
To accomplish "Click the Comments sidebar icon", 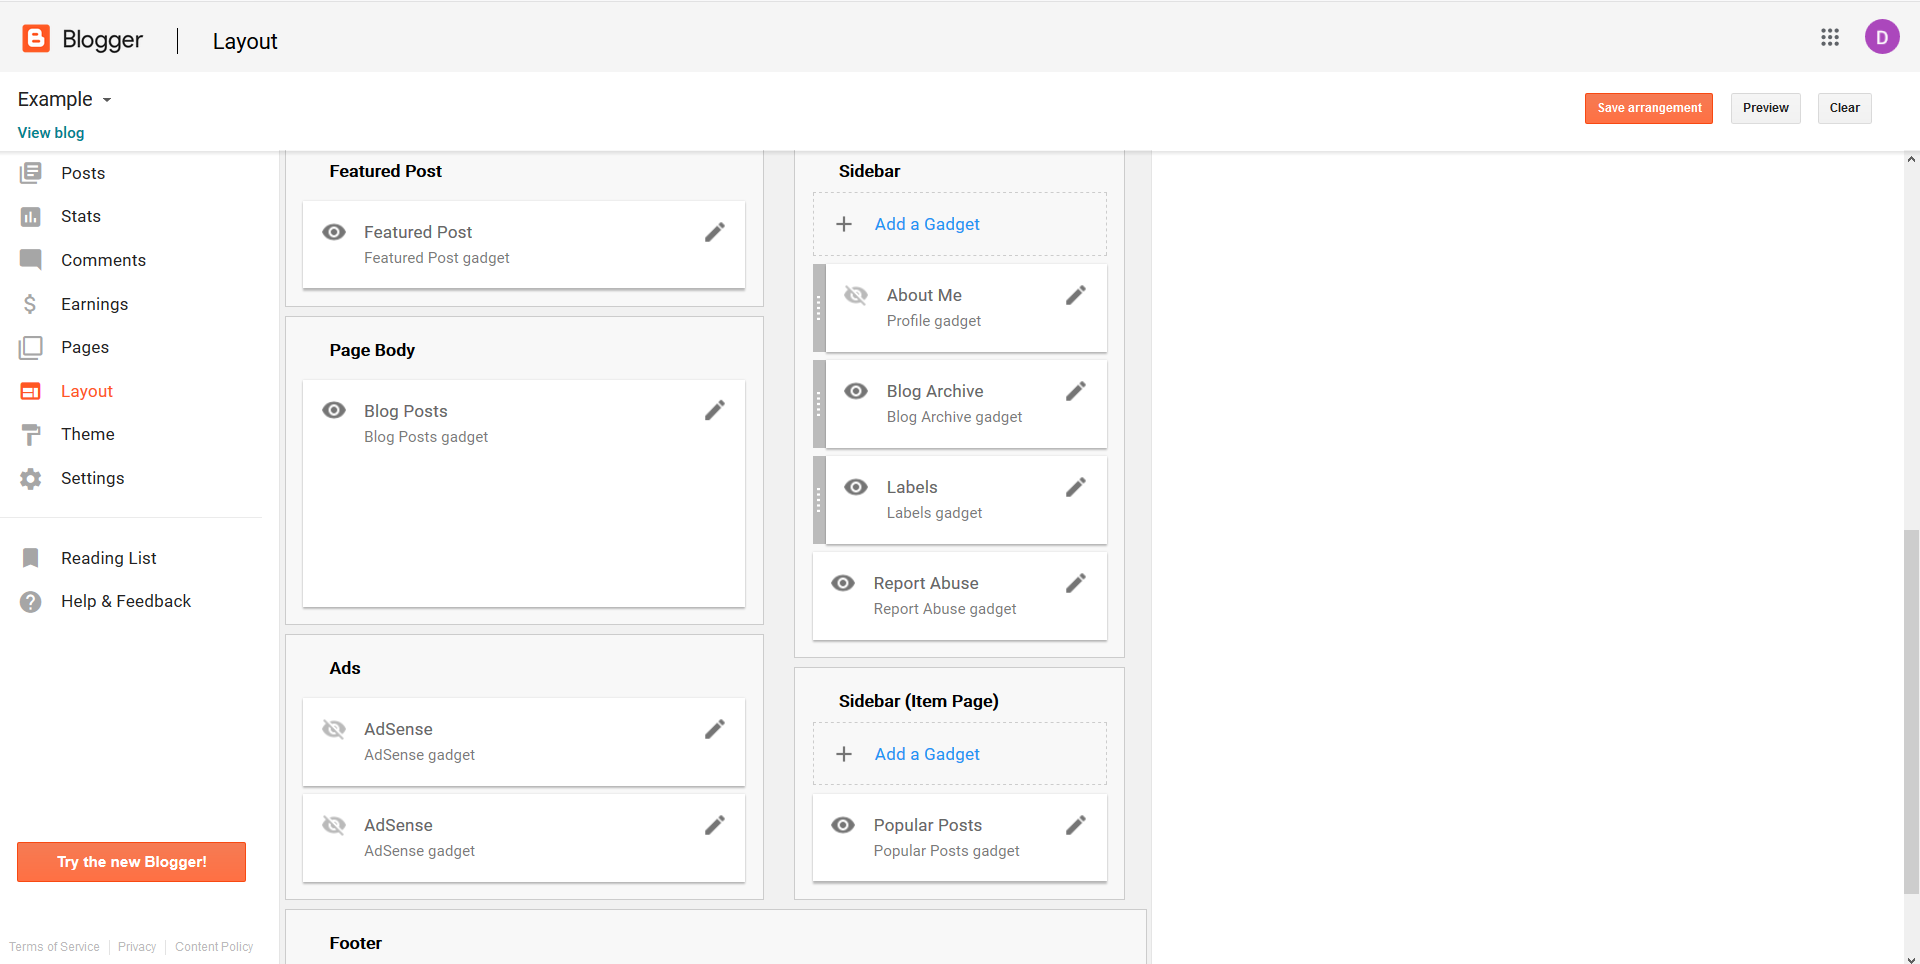I will point(31,260).
